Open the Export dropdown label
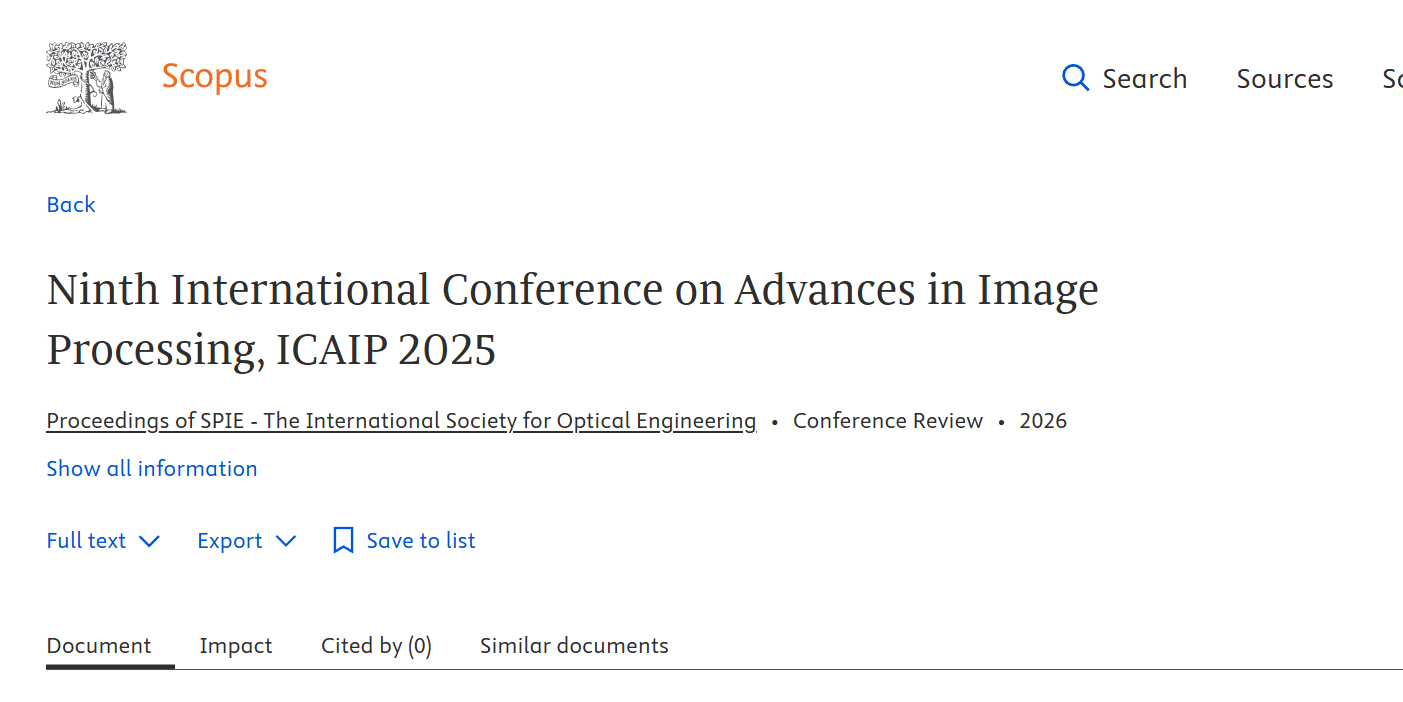1403x702 pixels. 229,541
